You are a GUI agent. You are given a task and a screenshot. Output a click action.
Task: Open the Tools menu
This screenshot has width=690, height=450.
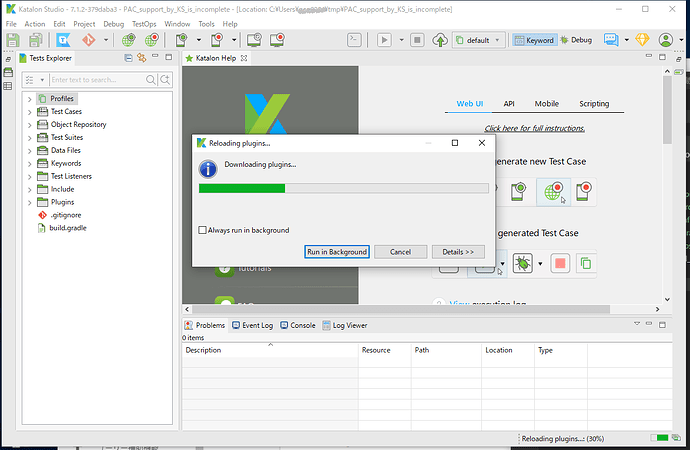[x=206, y=24]
